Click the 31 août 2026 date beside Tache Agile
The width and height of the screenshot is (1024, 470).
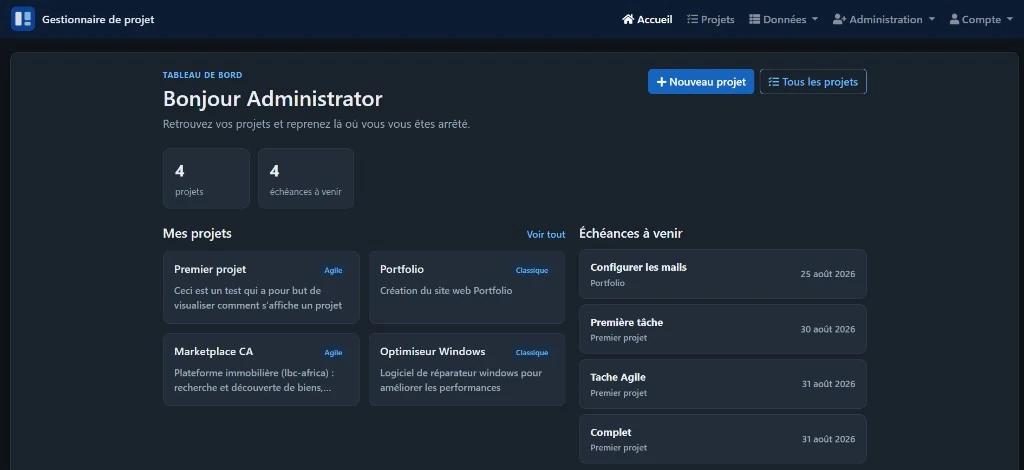[x=828, y=384]
